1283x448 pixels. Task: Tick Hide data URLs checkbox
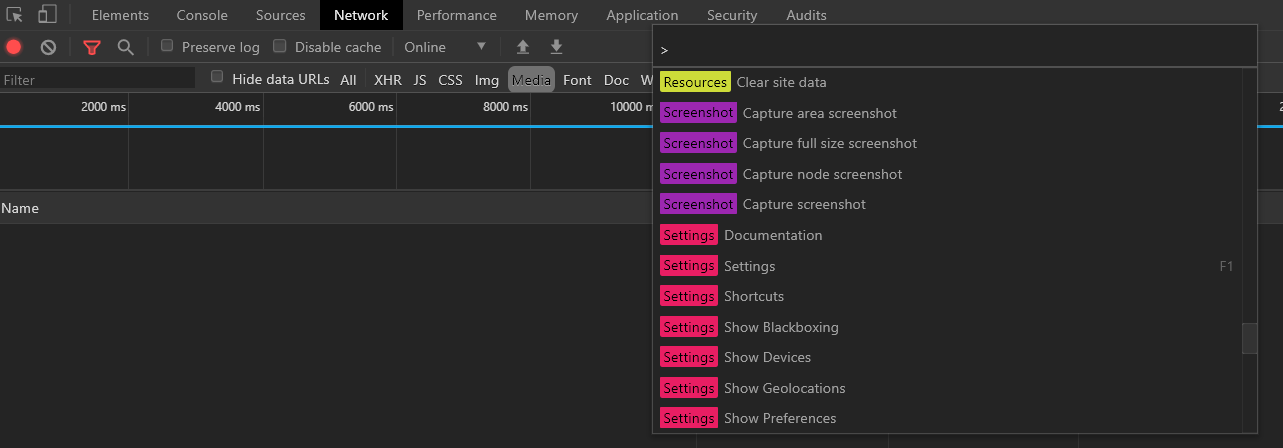tap(217, 78)
